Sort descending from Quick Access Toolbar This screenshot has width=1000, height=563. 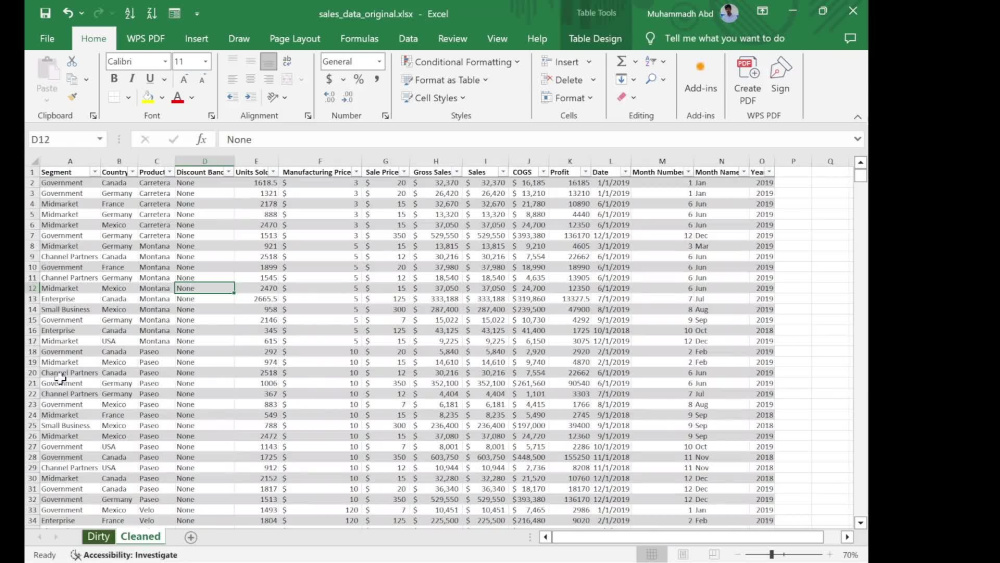click(152, 13)
